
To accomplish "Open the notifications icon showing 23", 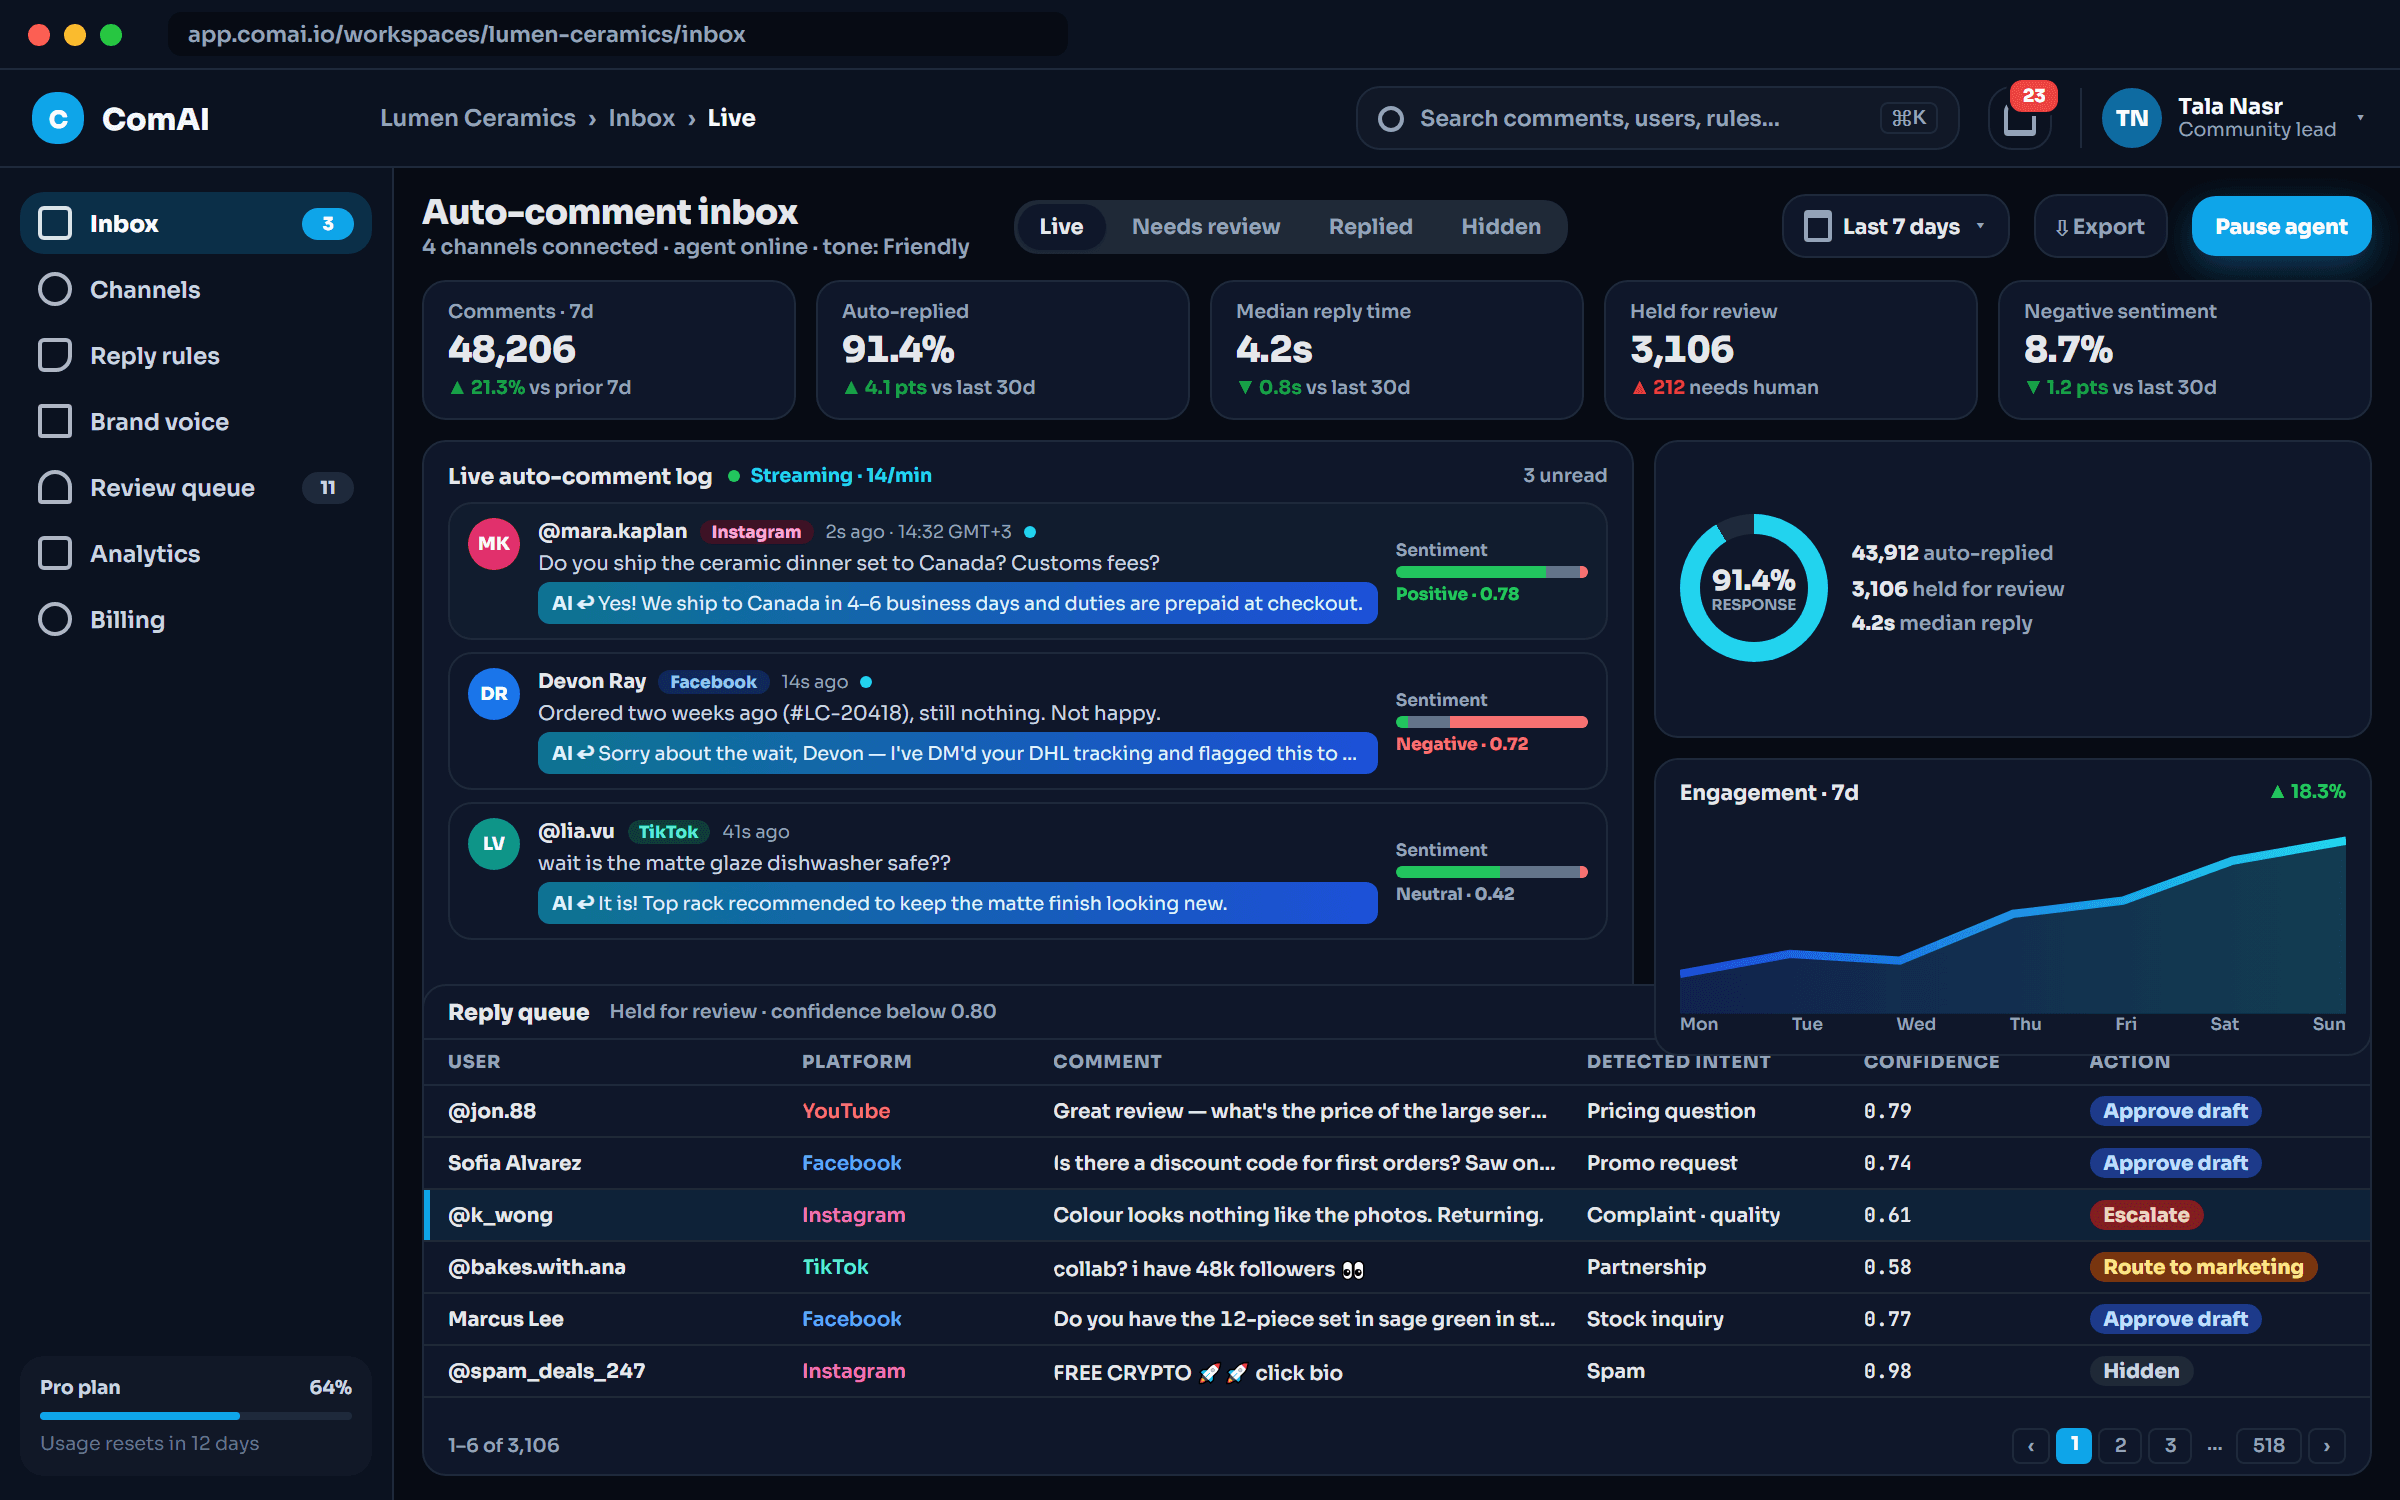I will (2019, 118).
